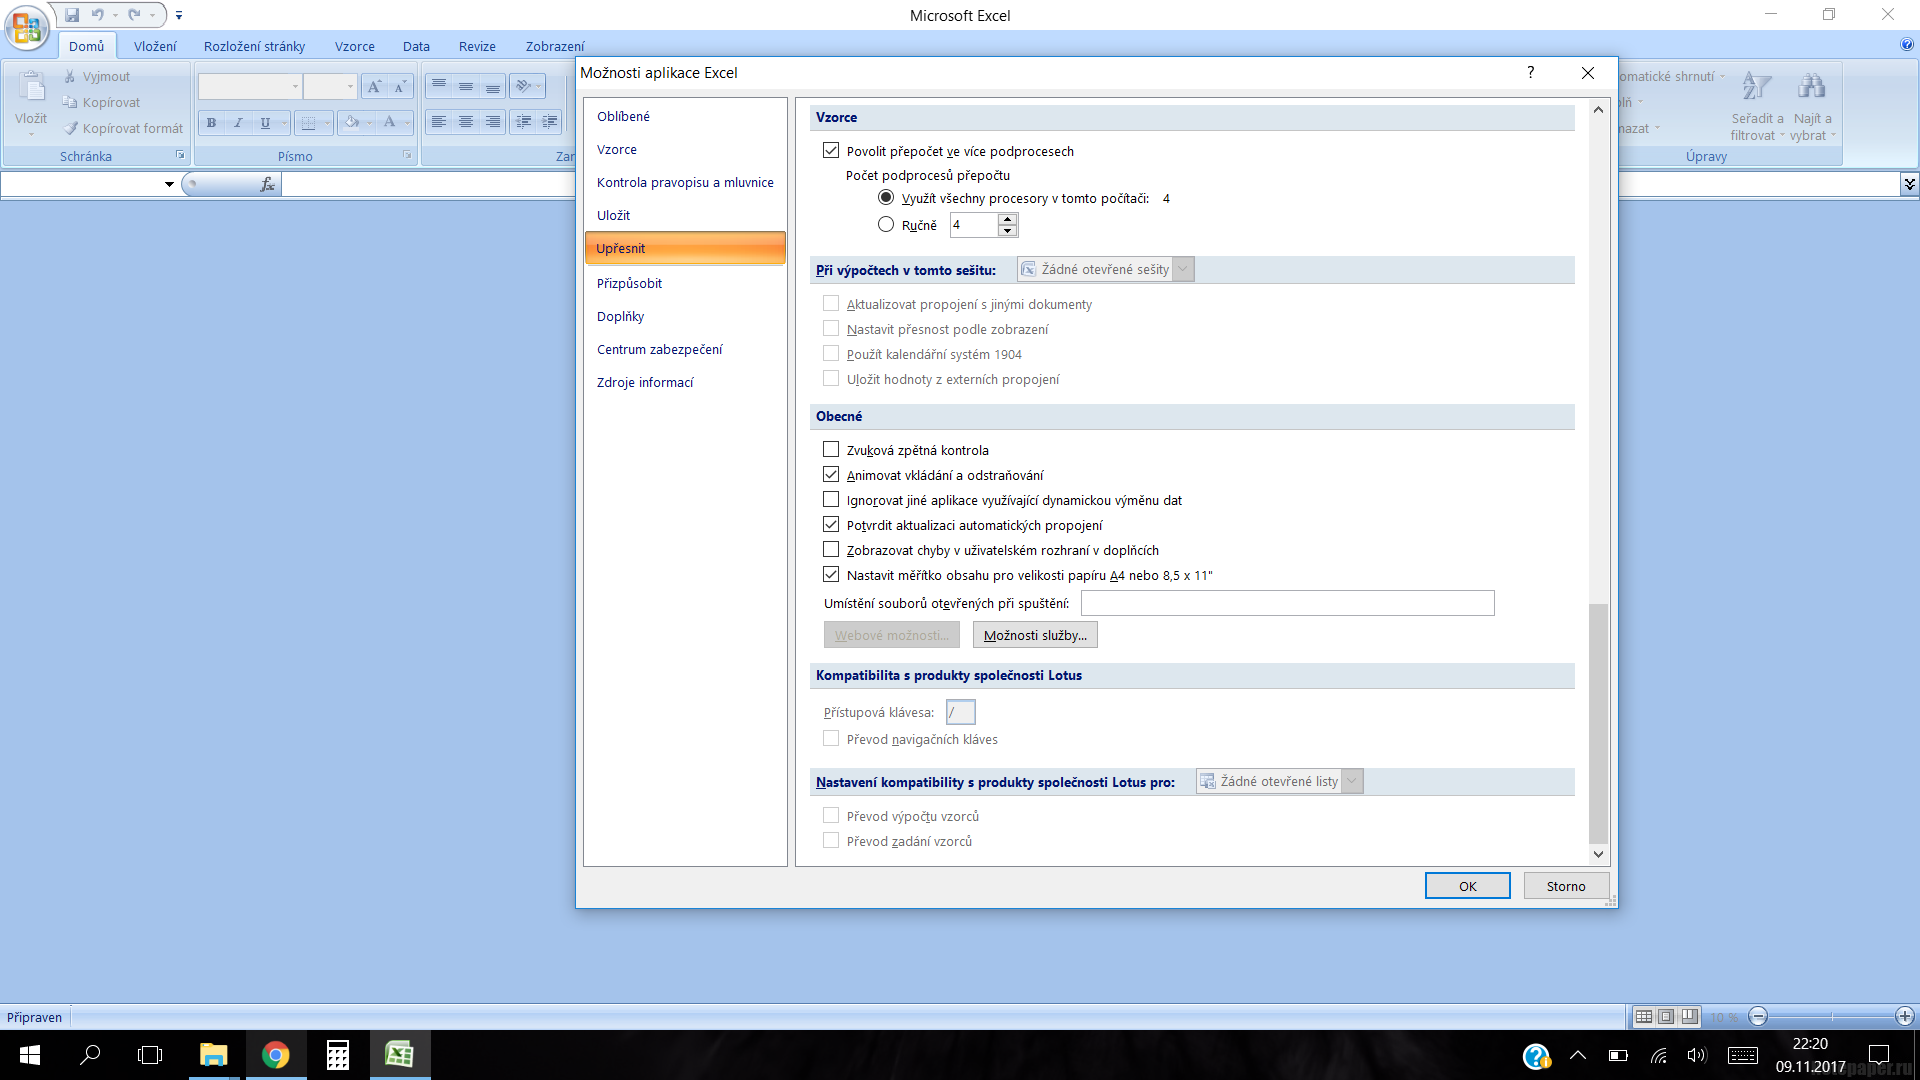
Task: Open Chrome from the taskbar
Action: (x=275, y=1055)
